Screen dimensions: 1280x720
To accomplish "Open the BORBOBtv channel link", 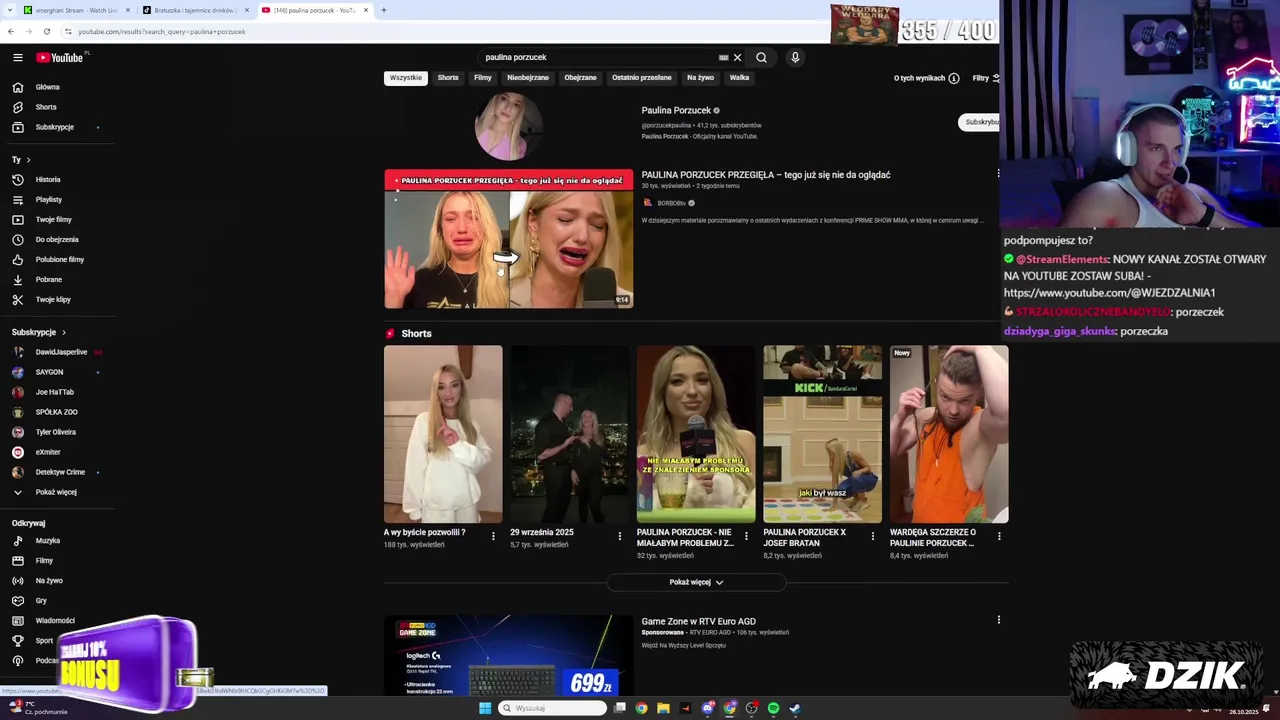I will [x=671, y=203].
